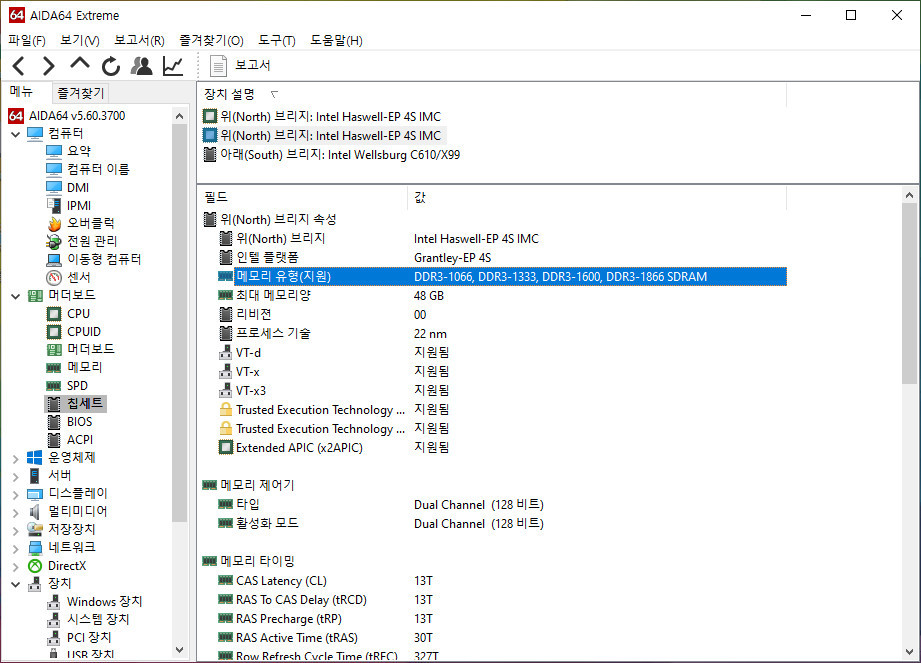Select the ACPI tree item
Screen dimensions: 921x663
pyautogui.click(x=80, y=439)
